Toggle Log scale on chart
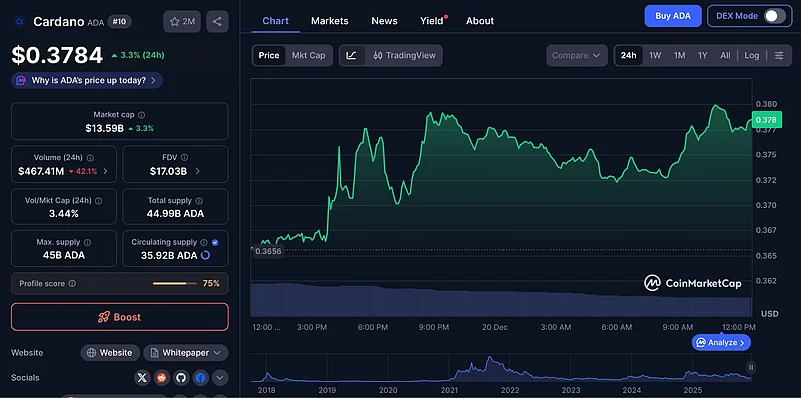801x398 pixels. coord(751,55)
